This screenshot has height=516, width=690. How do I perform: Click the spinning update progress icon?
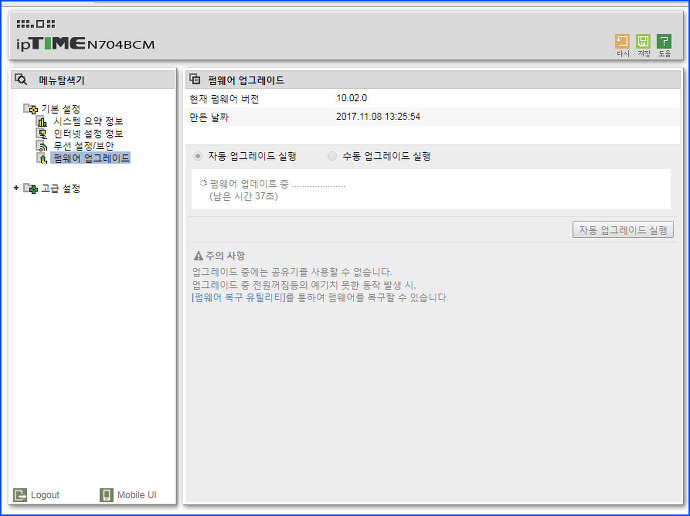pyautogui.click(x=203, y=183)
